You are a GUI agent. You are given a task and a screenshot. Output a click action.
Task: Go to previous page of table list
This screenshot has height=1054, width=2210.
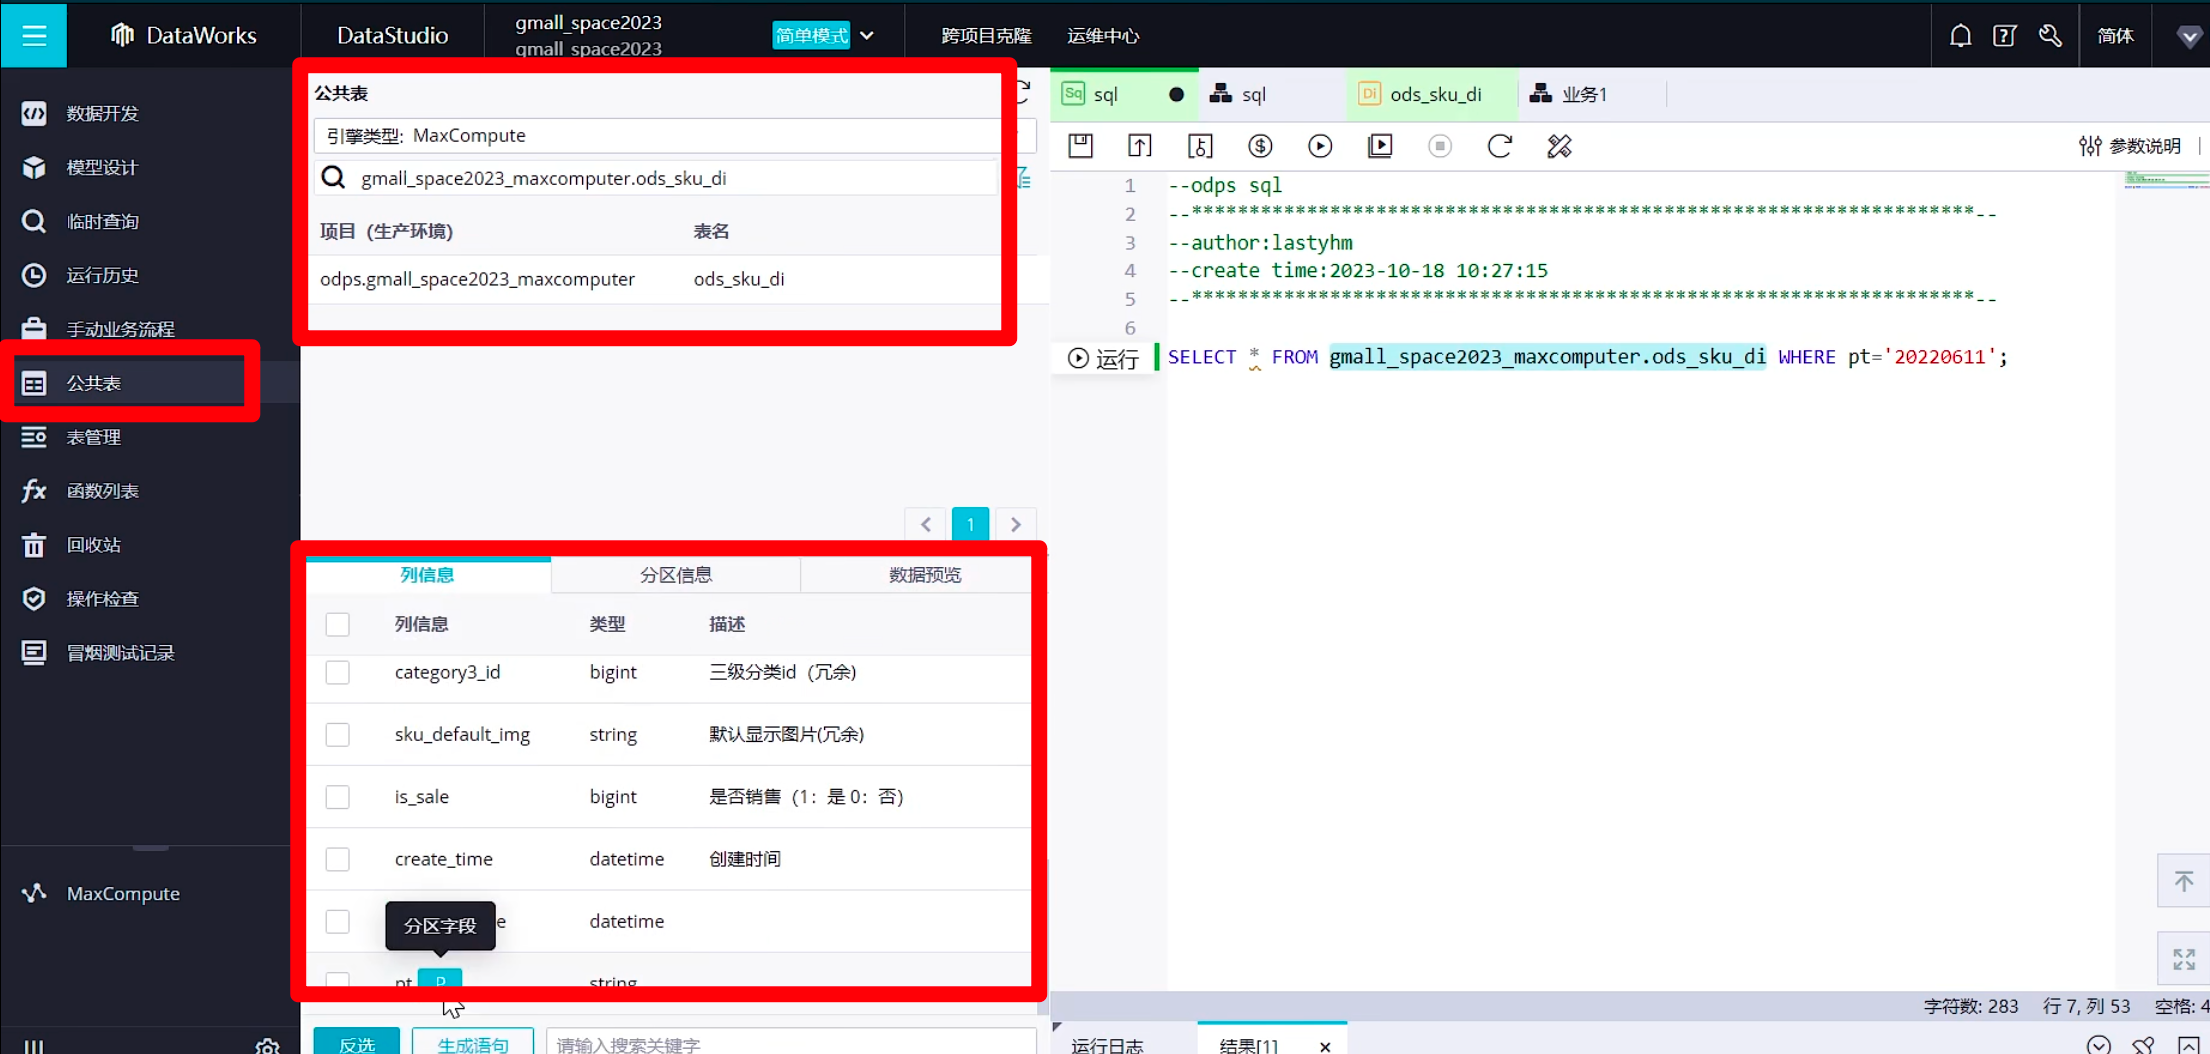click(x=926, y=524)
